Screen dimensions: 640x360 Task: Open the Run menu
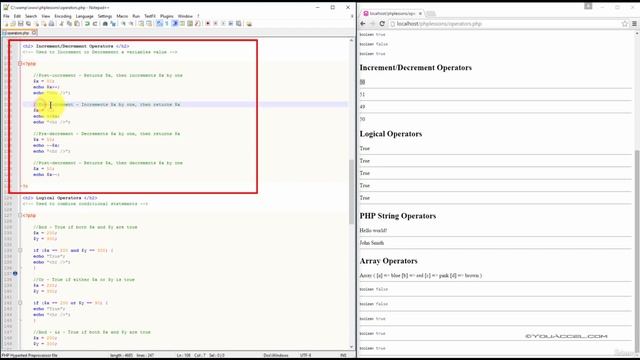(x=136, y=16)
